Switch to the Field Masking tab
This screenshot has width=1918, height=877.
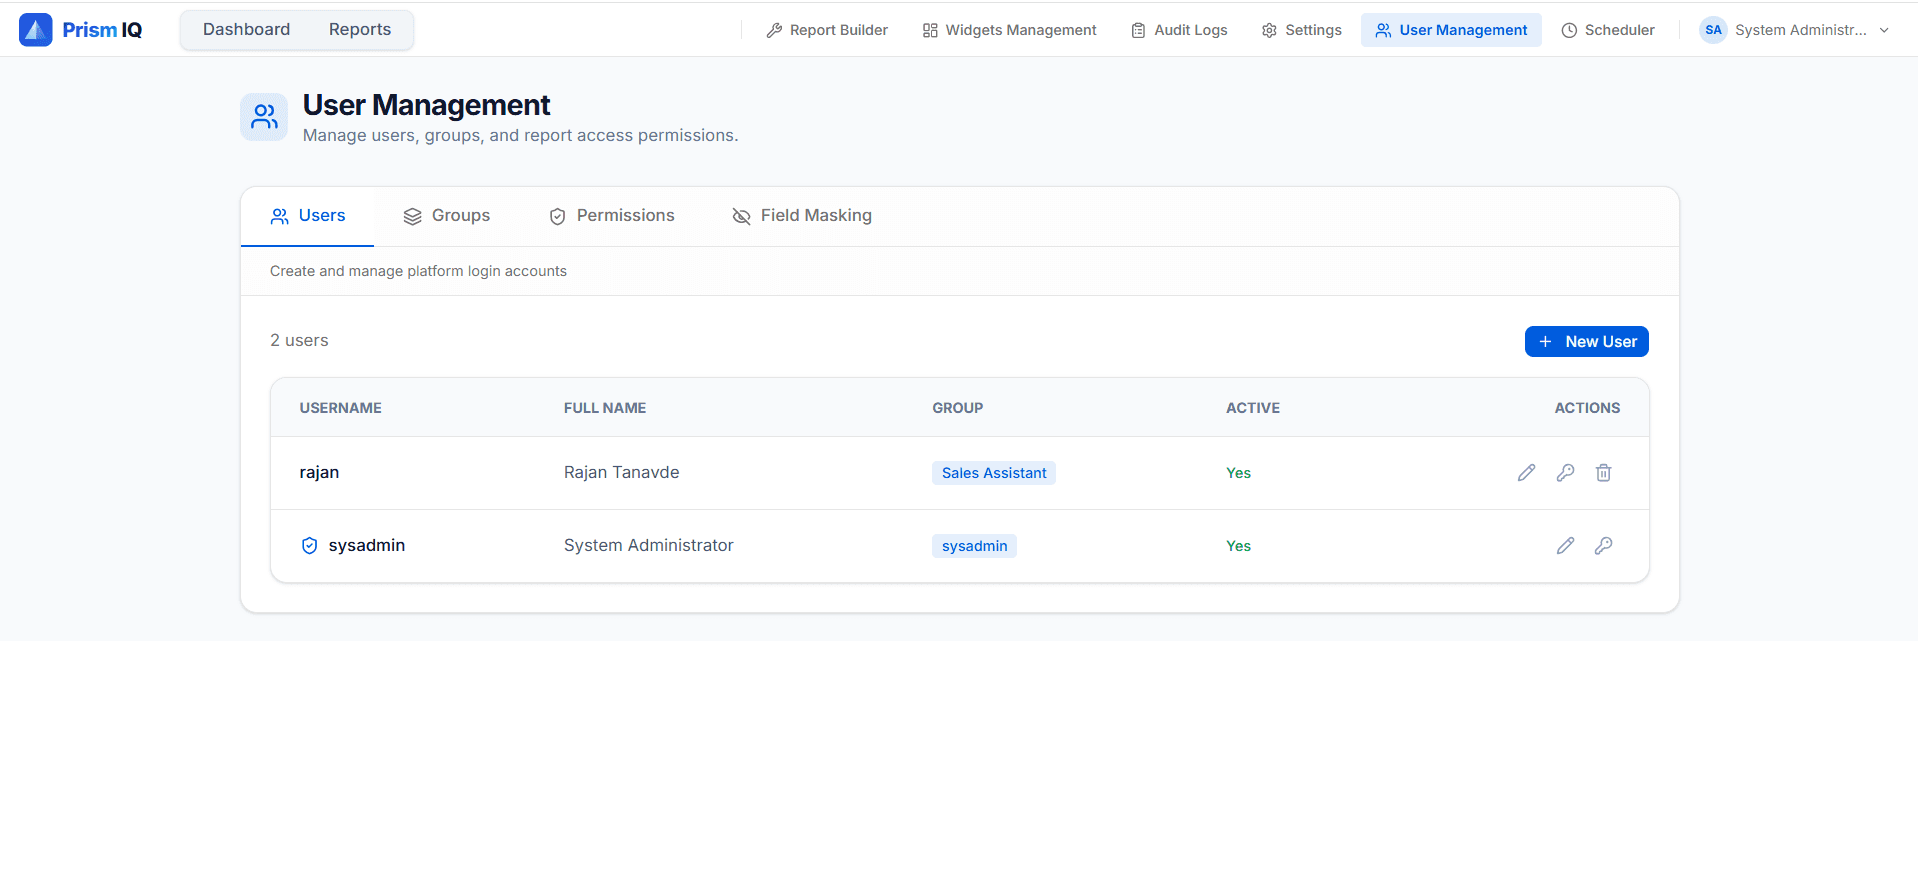[x=802, y=216]
